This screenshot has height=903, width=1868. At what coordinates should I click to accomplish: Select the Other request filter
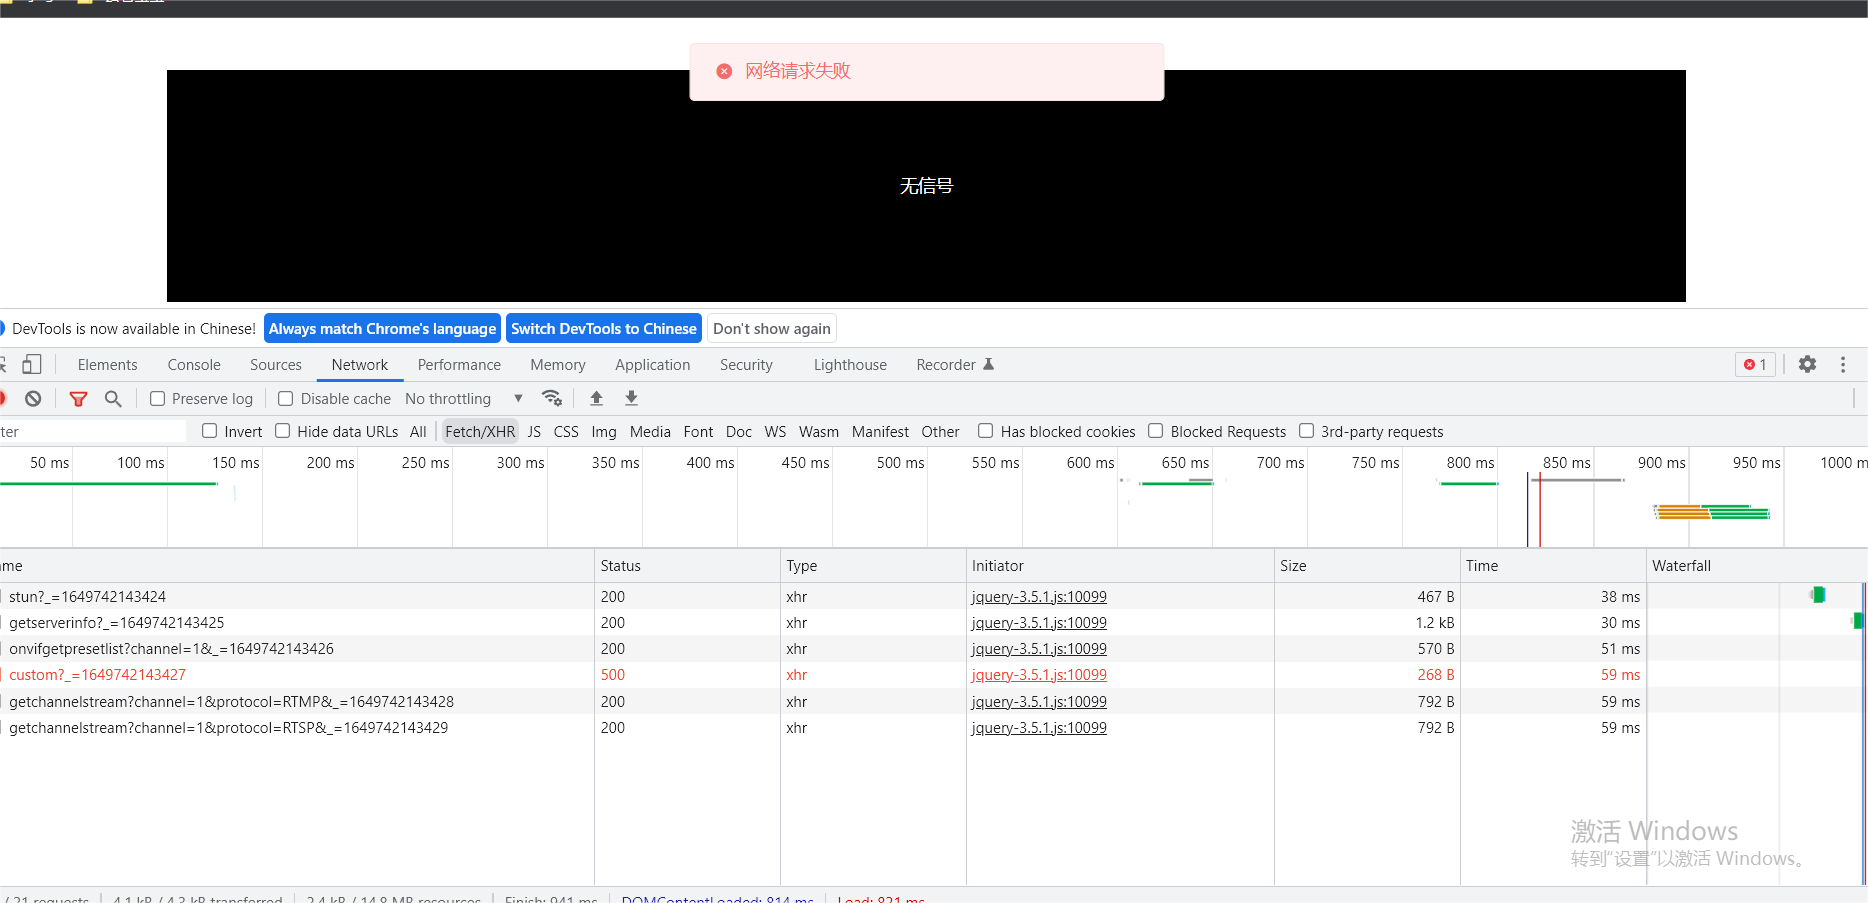[x=940, y=431]
